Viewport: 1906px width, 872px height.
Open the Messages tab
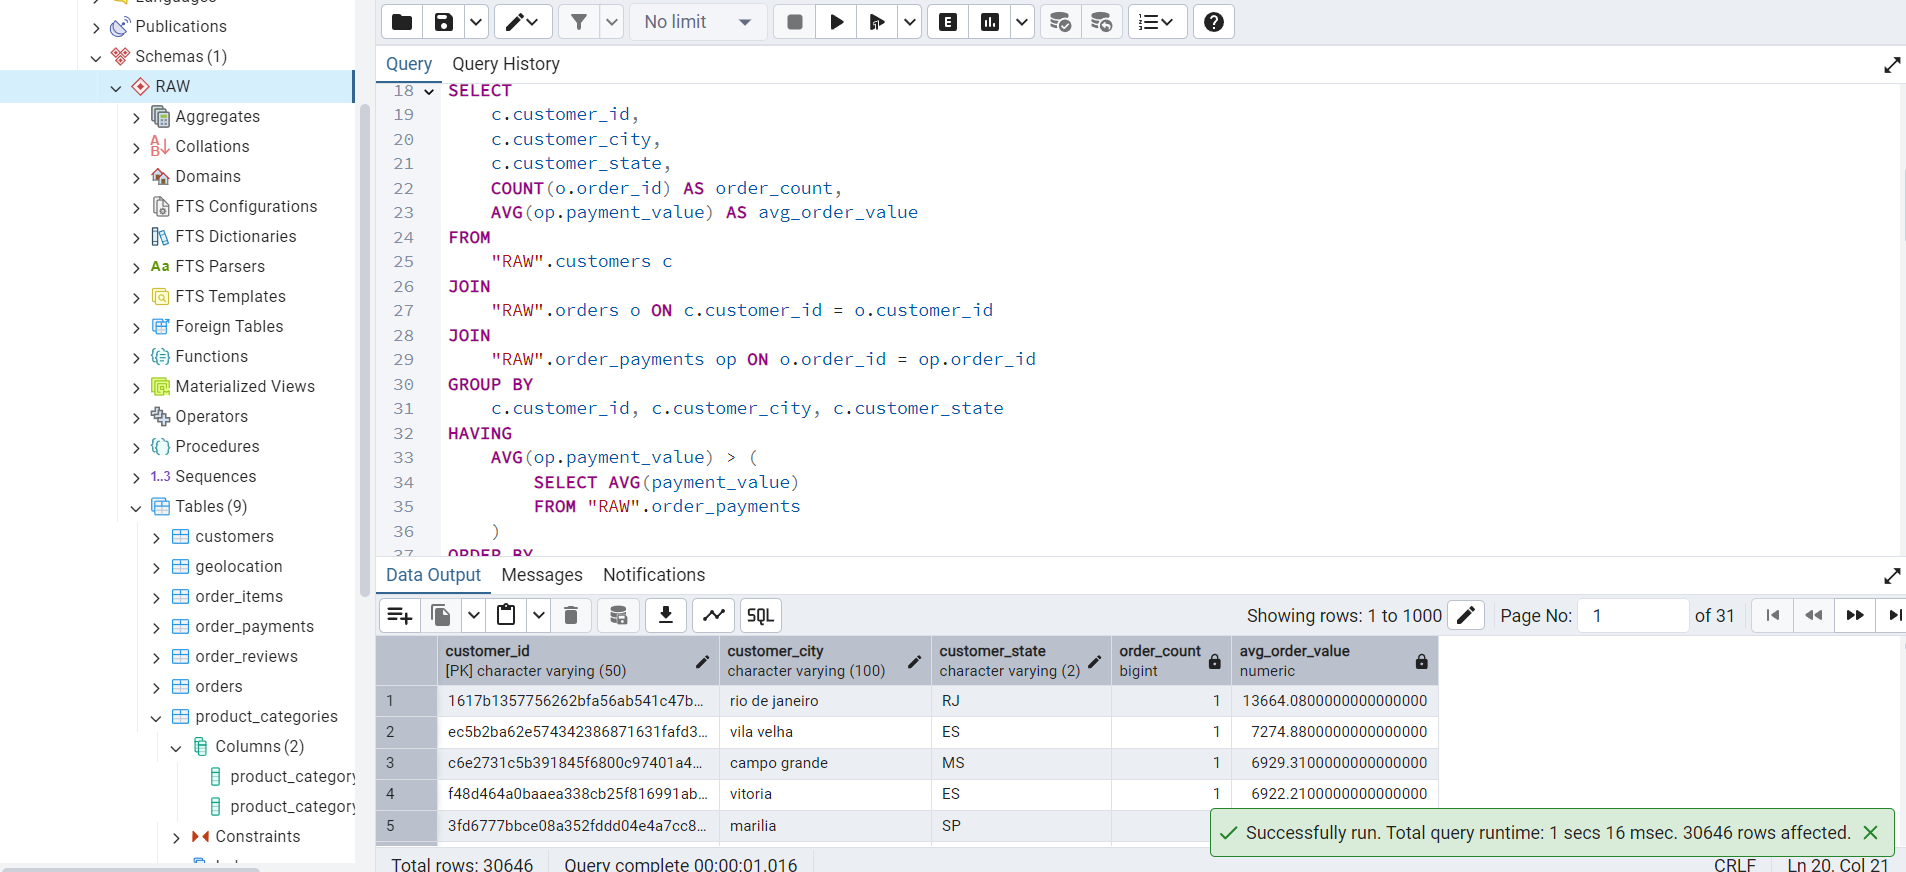tap(541, 575)
